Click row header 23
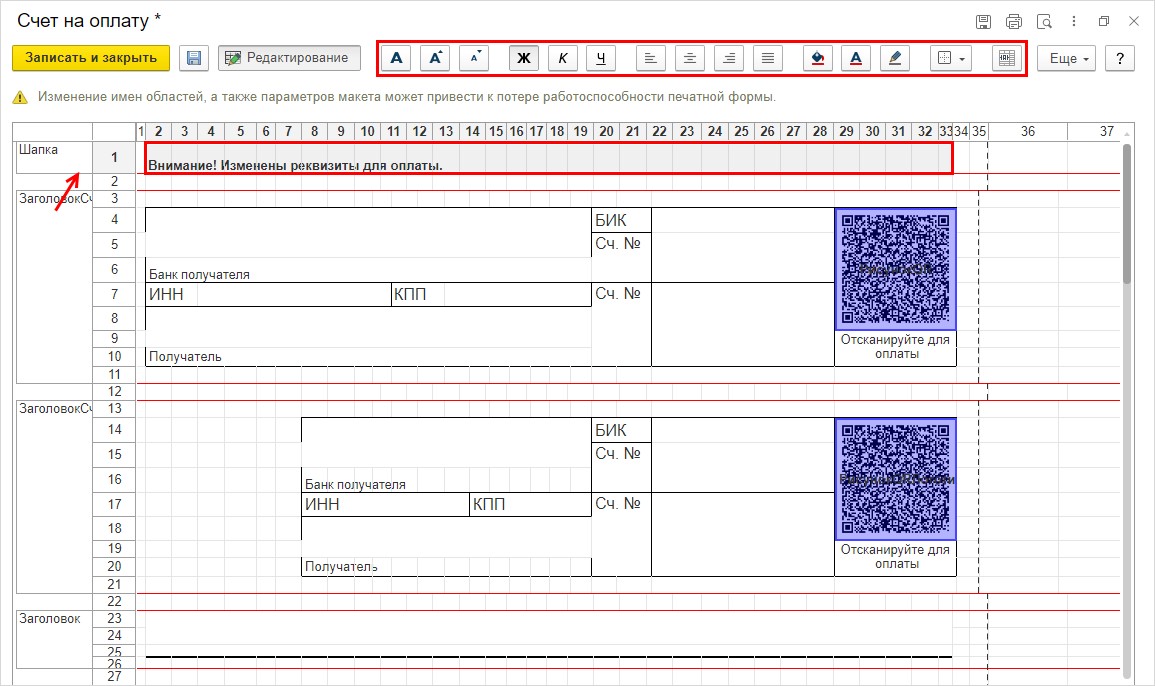 click(114, 619)
